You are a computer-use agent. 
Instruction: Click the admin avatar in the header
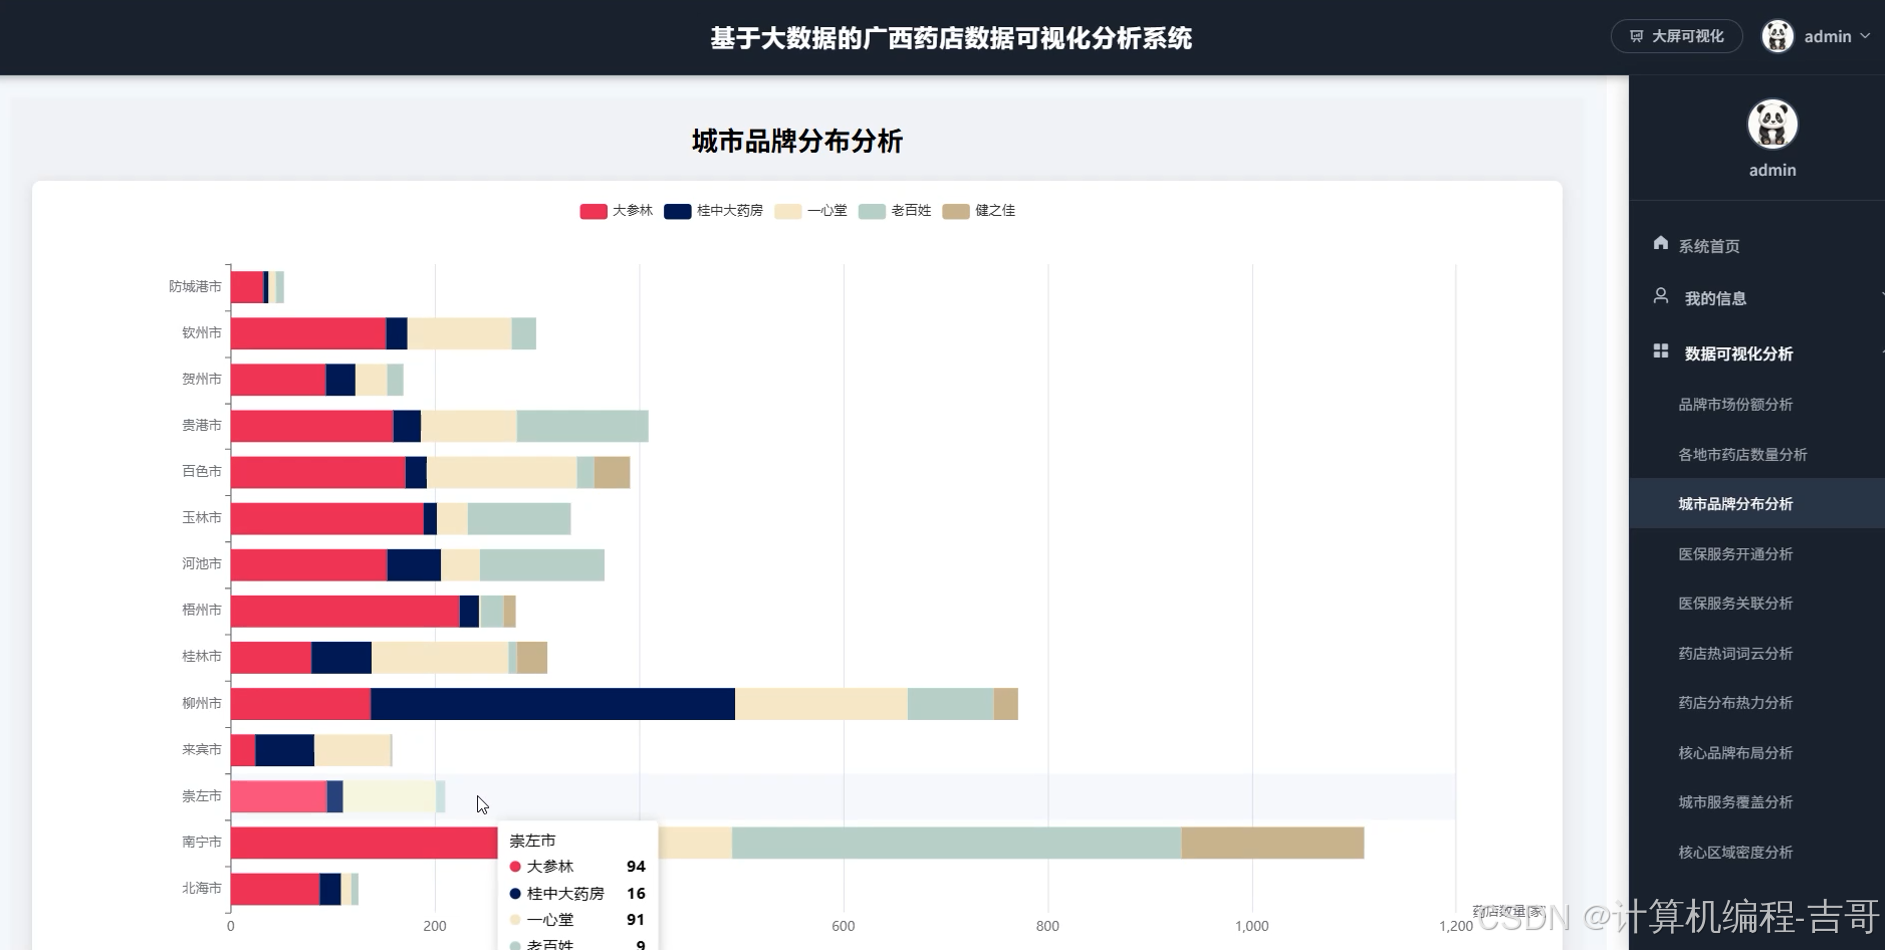point(1777,36)
